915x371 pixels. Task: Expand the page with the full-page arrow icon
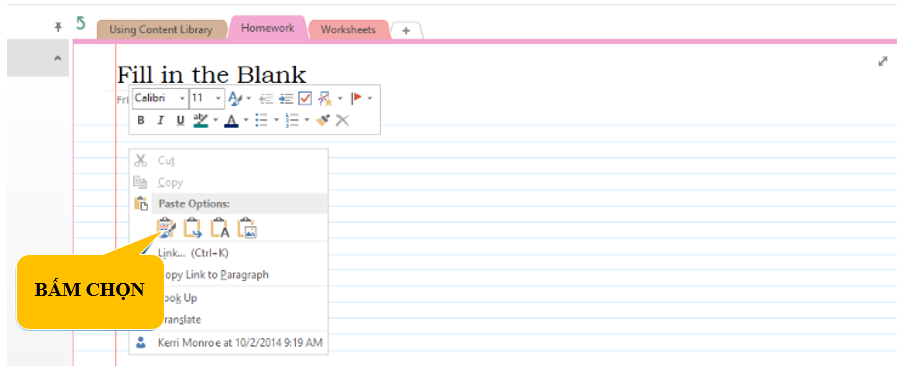883,61
